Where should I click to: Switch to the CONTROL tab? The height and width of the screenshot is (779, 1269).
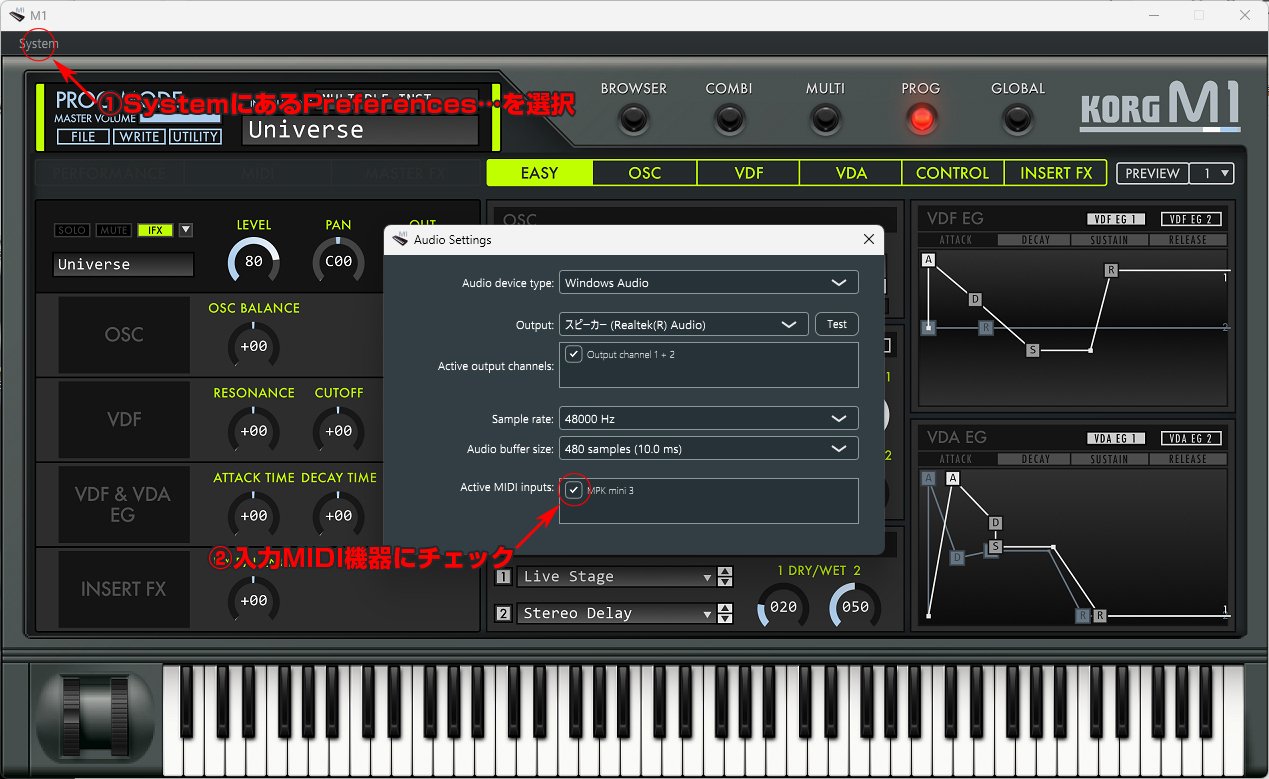coord(952,173)
